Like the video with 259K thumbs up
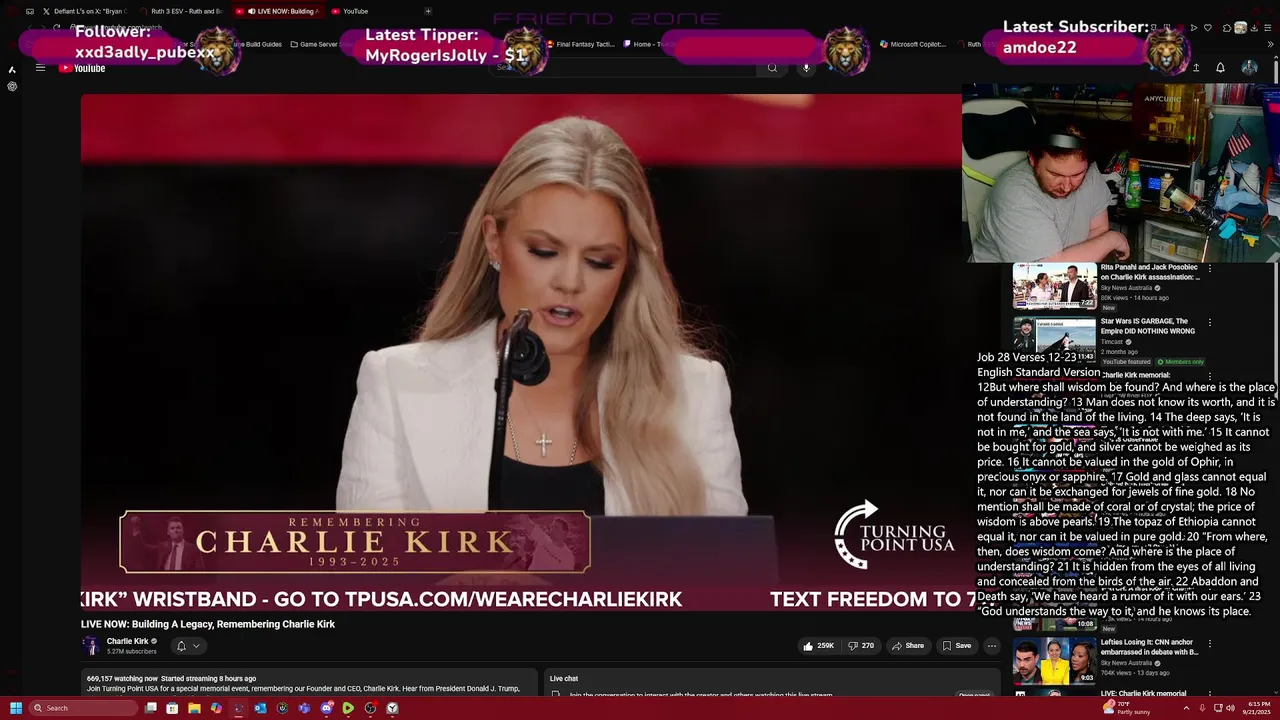 point(818,646)
